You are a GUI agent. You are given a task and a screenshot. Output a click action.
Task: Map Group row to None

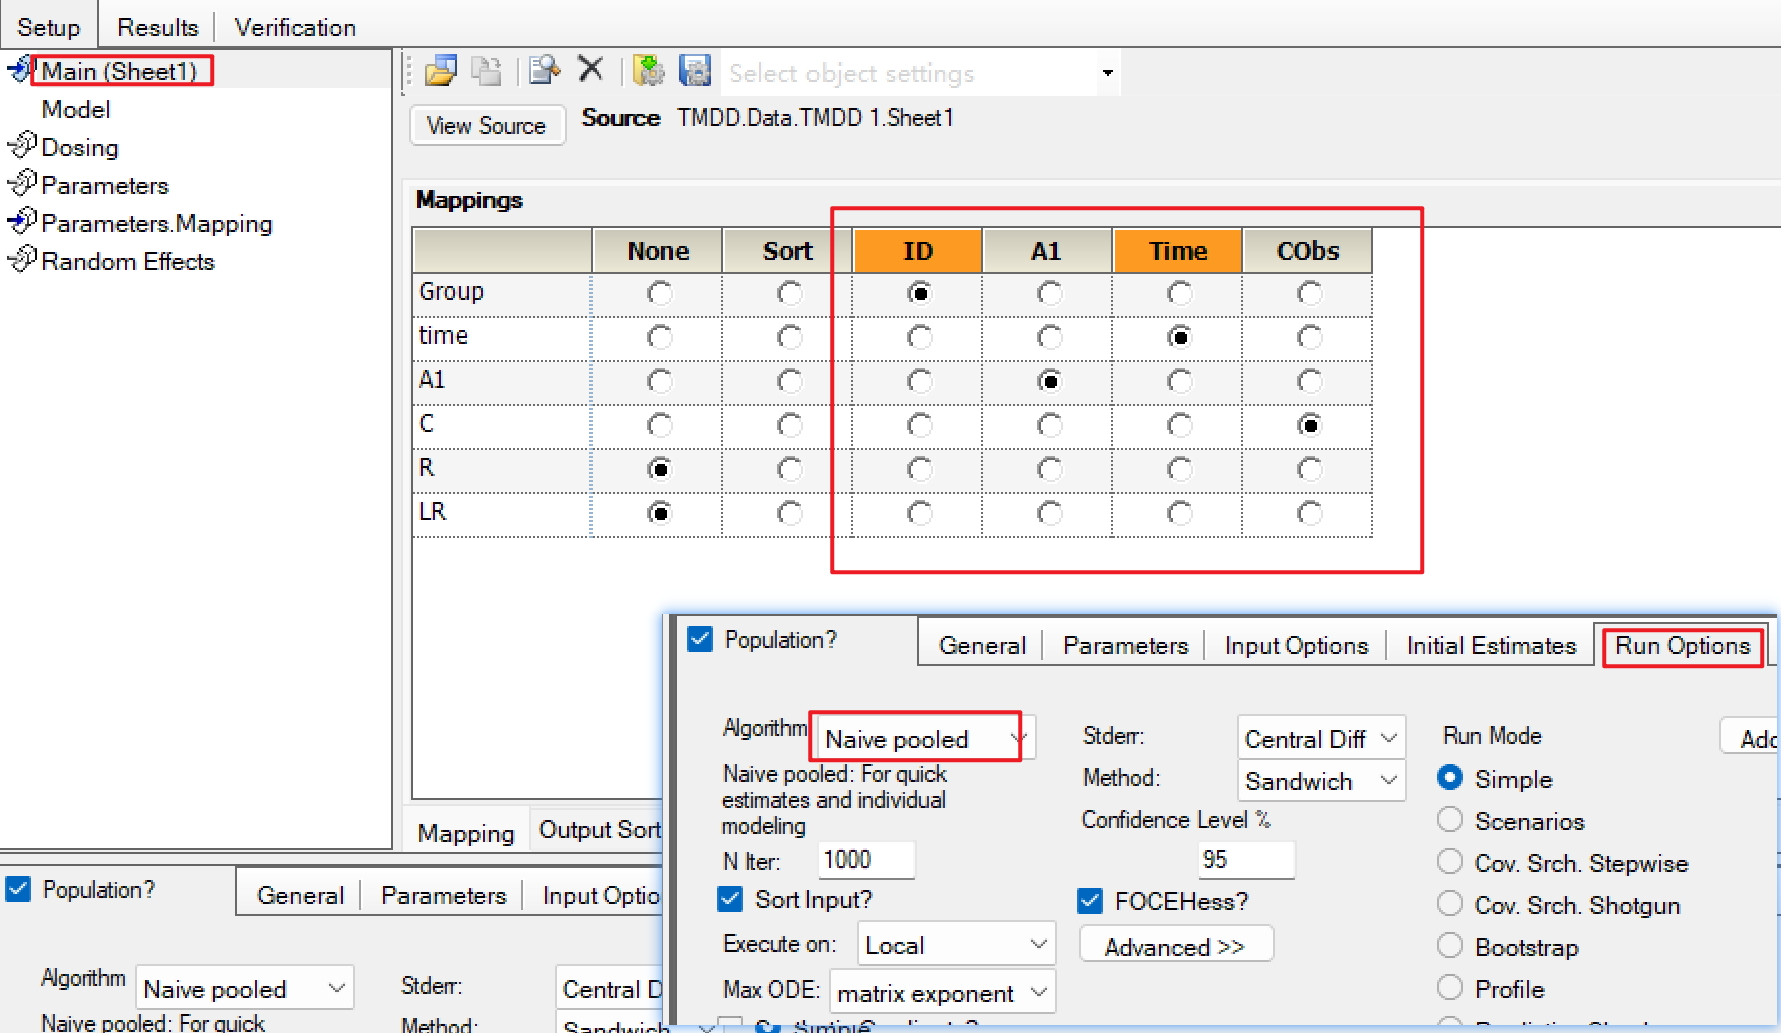(659, 293)
